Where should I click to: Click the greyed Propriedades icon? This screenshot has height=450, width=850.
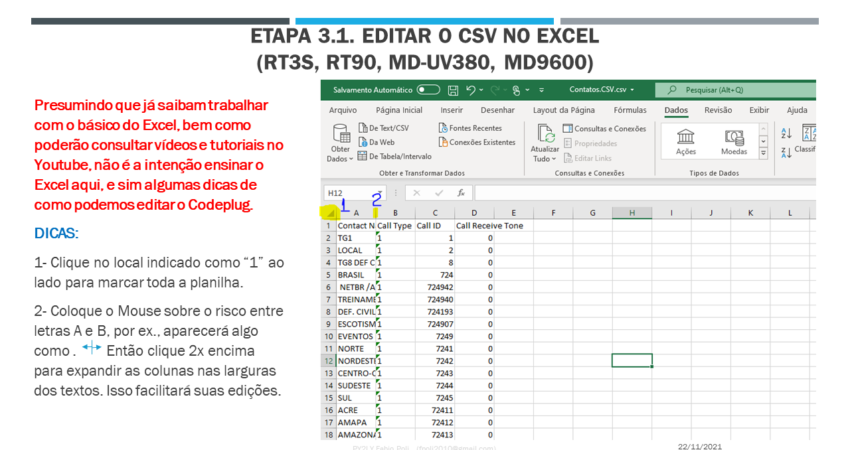click(x=568, y=143)
